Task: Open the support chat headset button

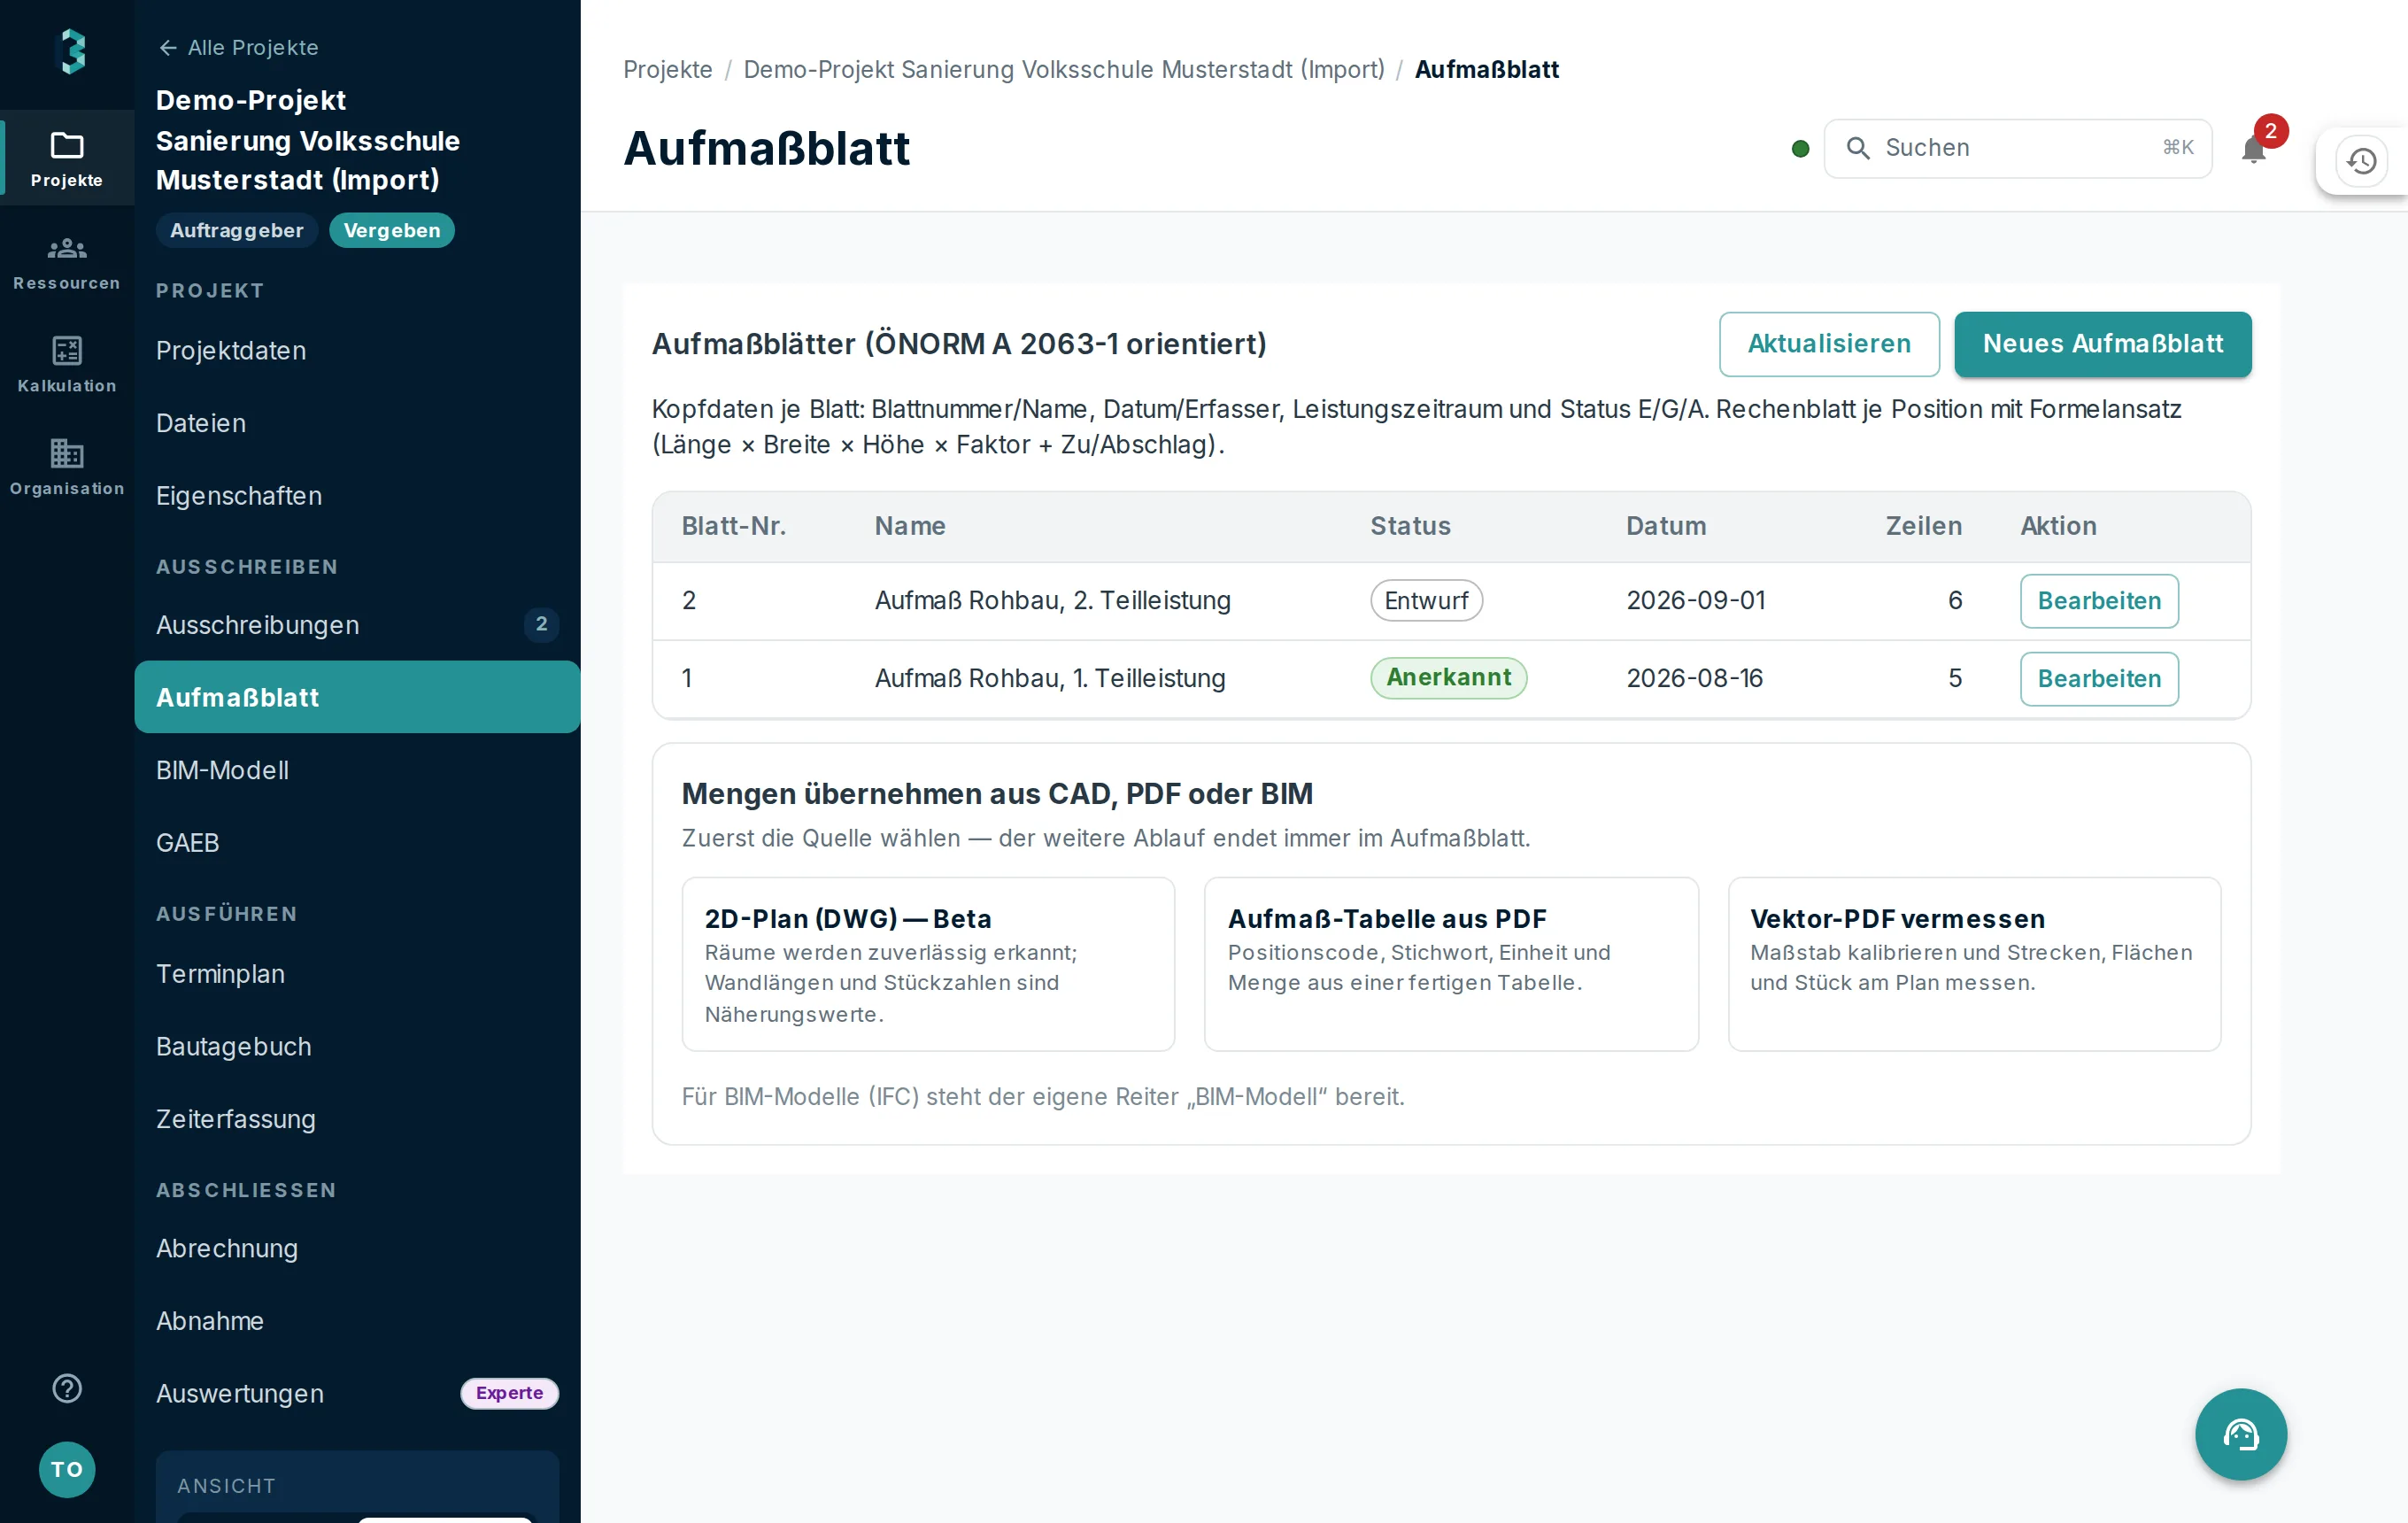Action: click(2241, 1434)
